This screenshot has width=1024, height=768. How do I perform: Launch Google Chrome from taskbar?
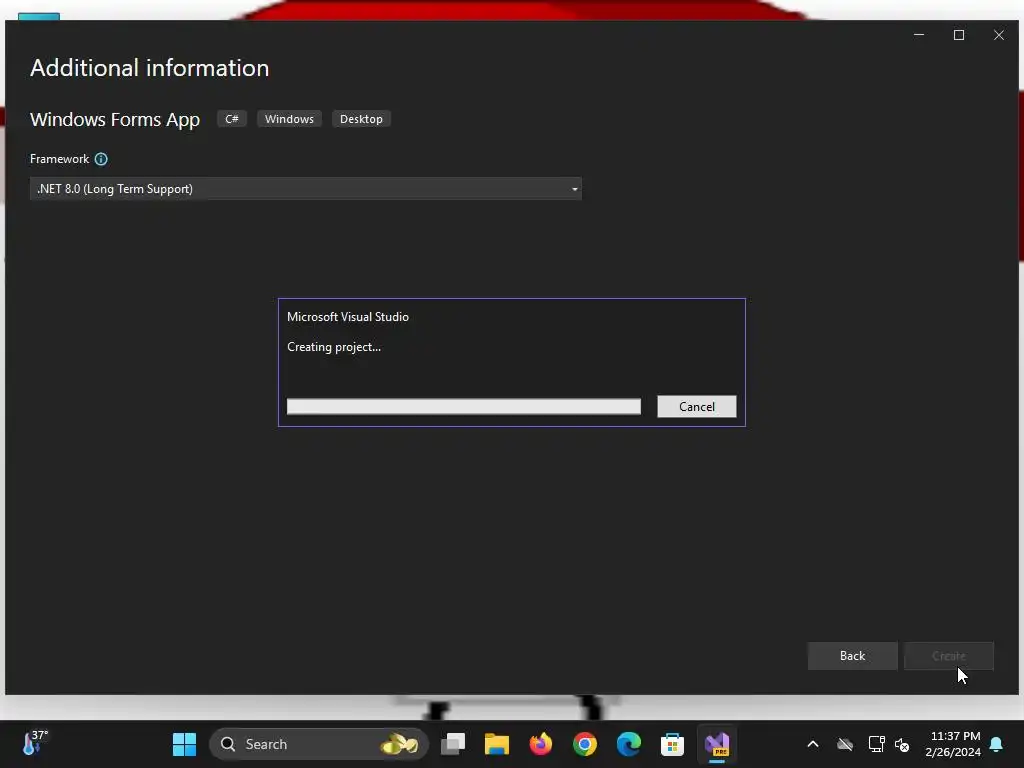(584, 744)
